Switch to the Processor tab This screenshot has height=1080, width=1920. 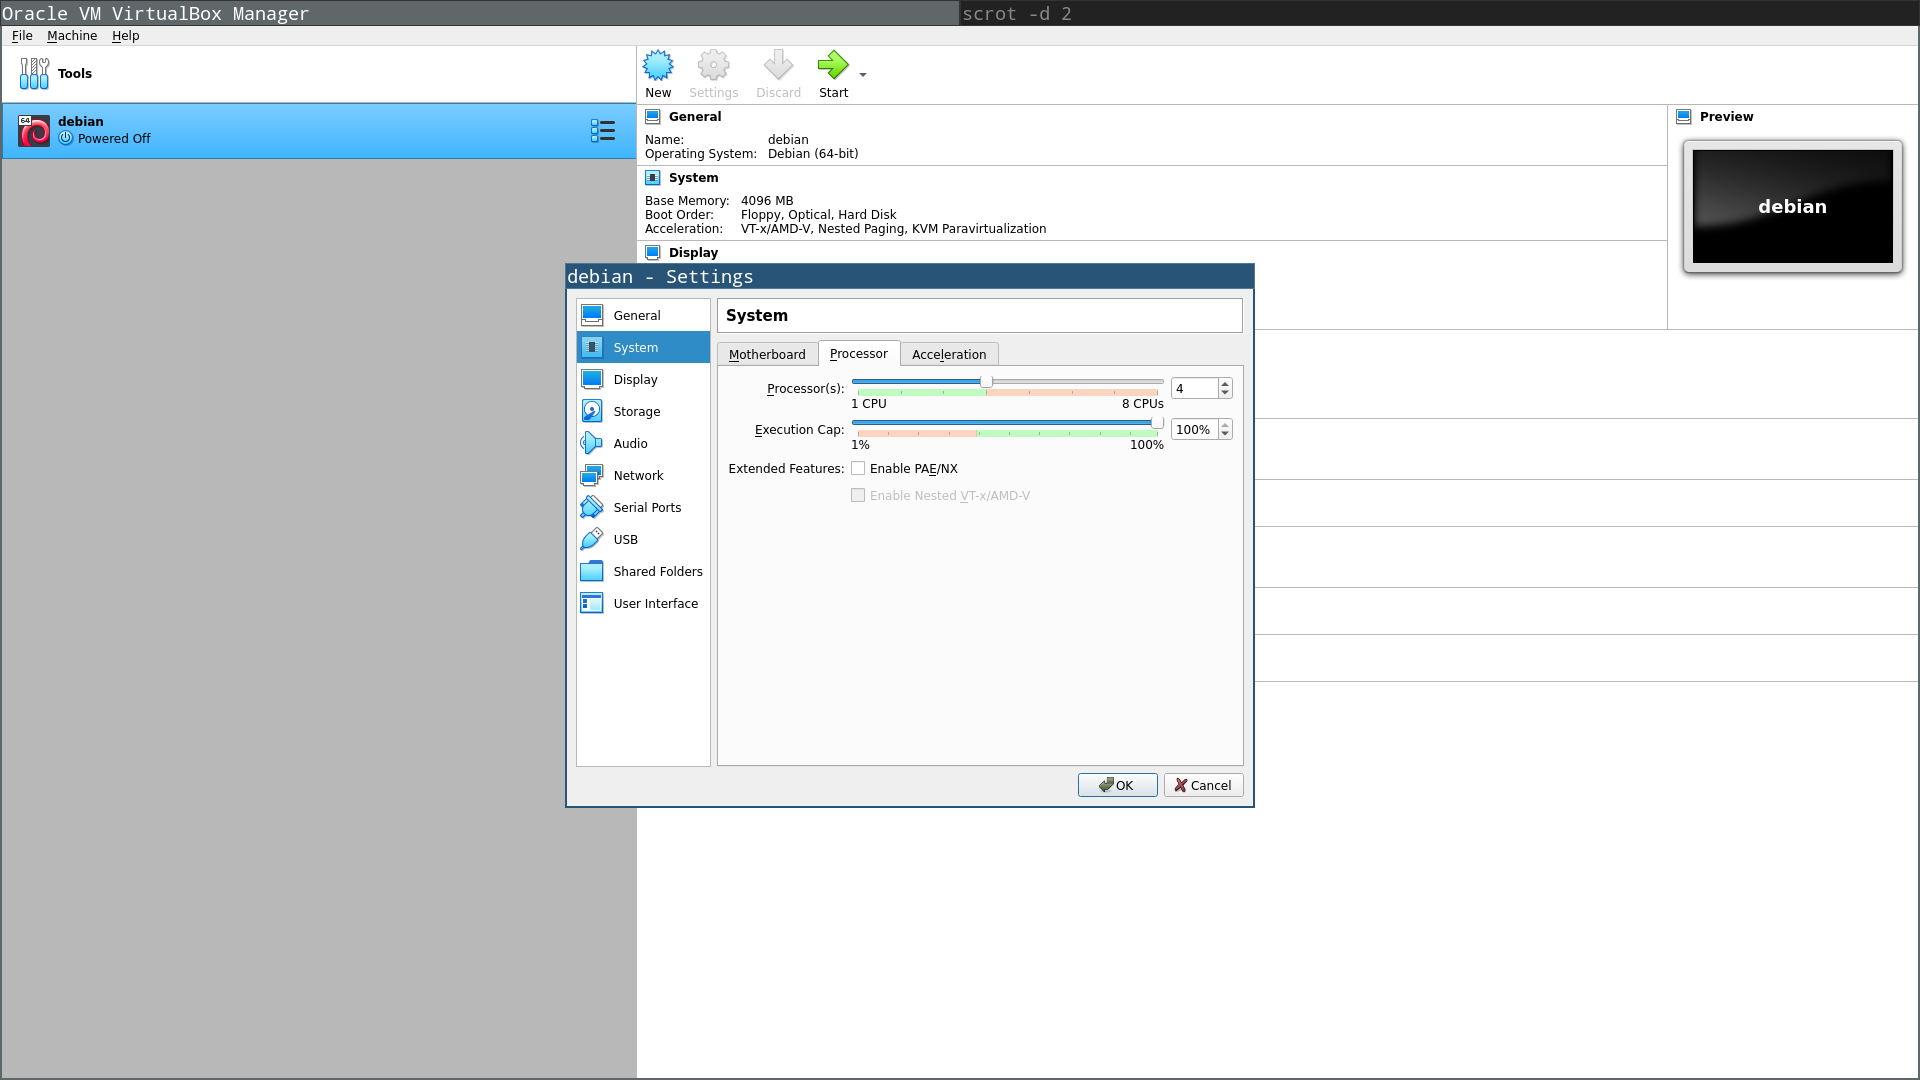859,353
